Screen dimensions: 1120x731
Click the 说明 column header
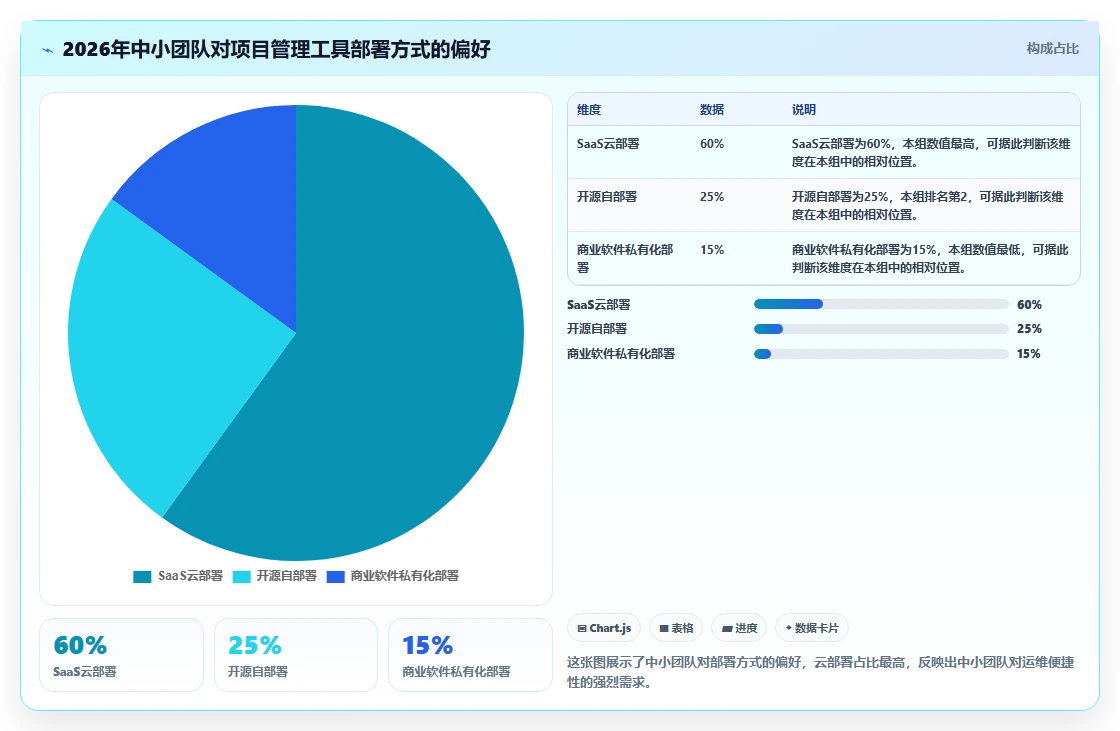(804, 109)
